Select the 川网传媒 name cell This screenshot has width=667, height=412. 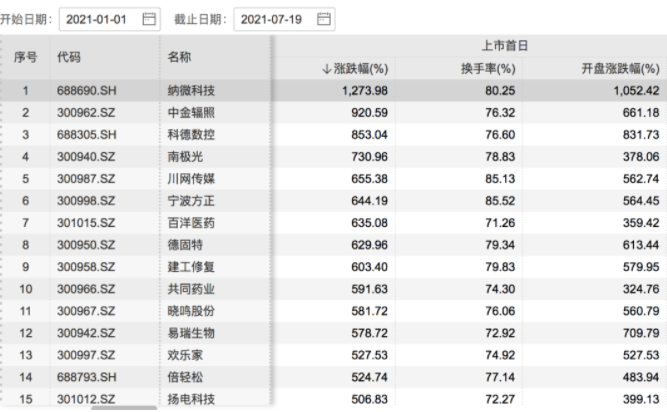(x=191, y=179)
